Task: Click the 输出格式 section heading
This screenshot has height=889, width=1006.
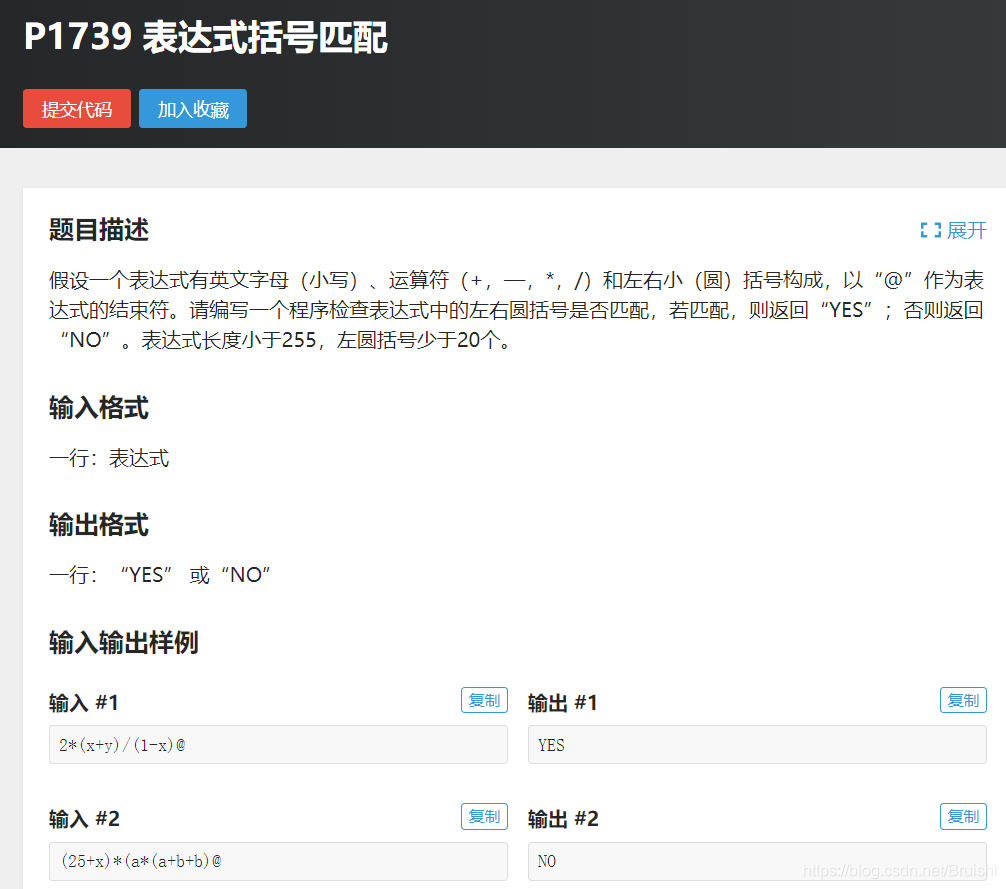Action: (99, 525)
